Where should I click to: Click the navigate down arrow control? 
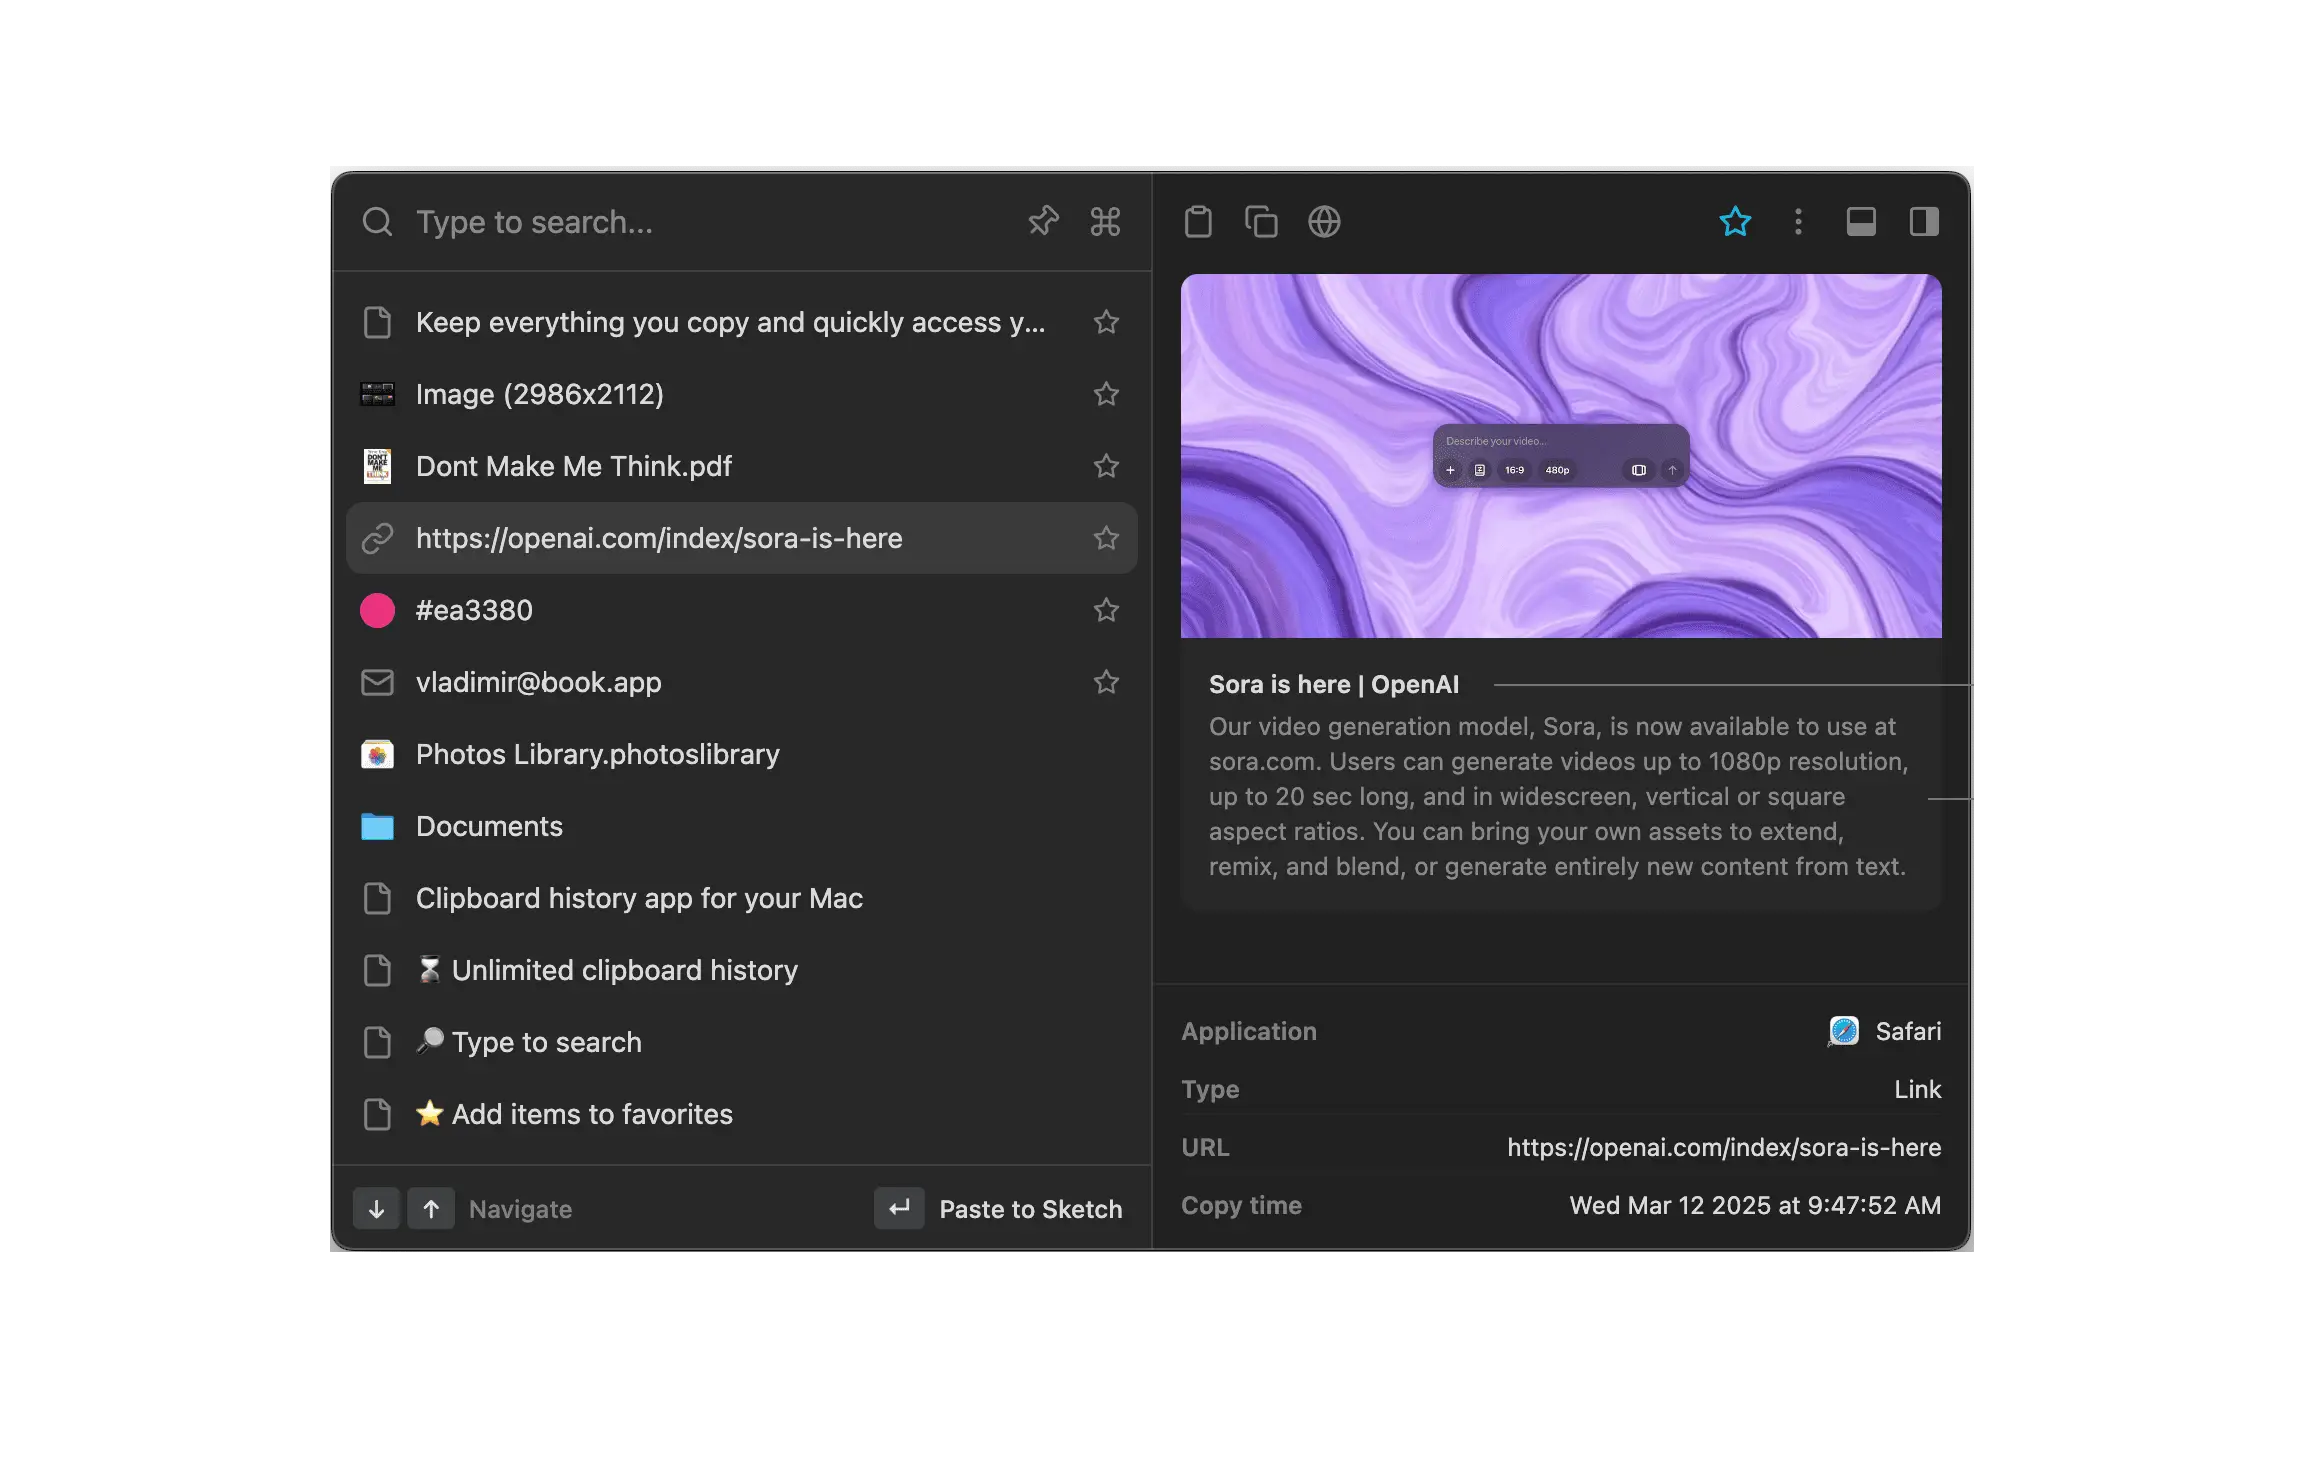[376, 1208]
